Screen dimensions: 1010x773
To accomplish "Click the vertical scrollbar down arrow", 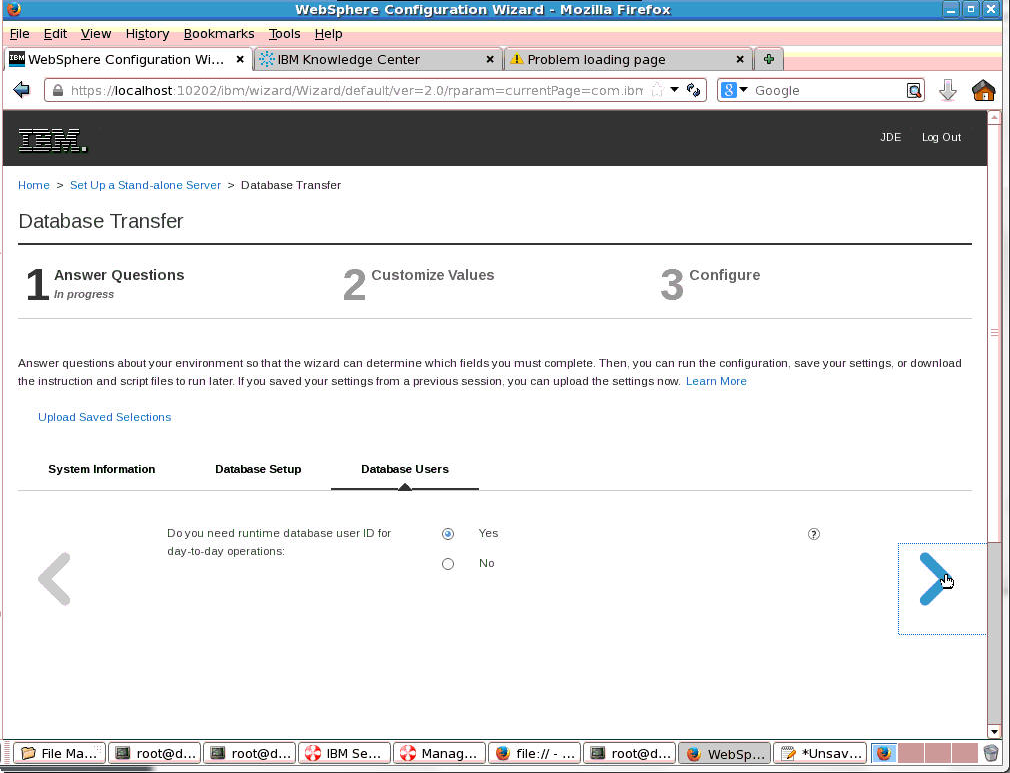I will click(994, 731).
